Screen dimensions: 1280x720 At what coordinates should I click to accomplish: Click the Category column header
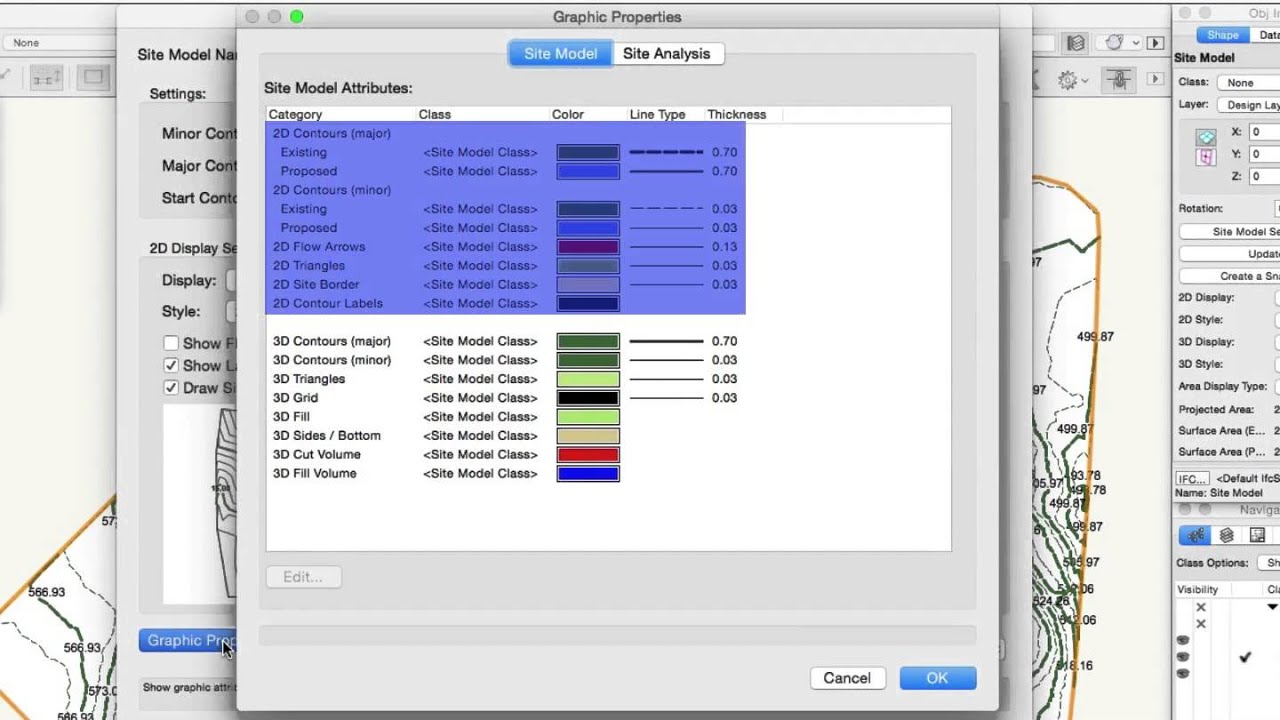point(340,115)
